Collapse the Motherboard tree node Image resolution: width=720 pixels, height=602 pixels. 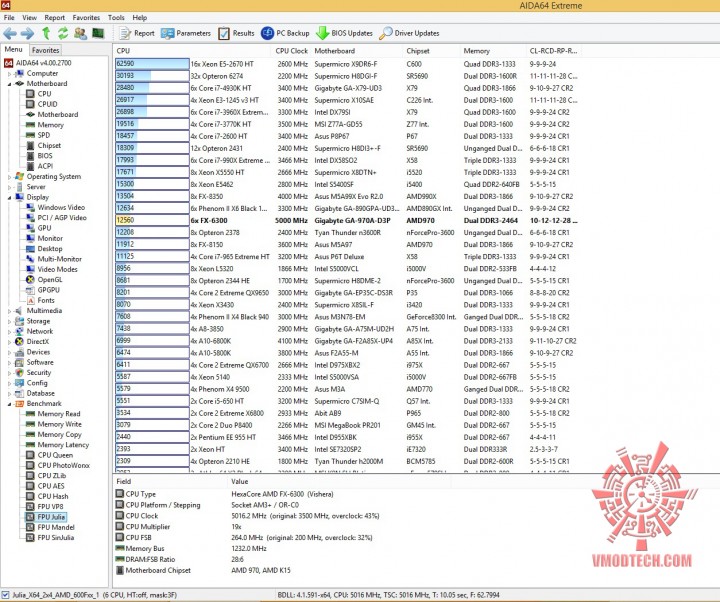9,84
